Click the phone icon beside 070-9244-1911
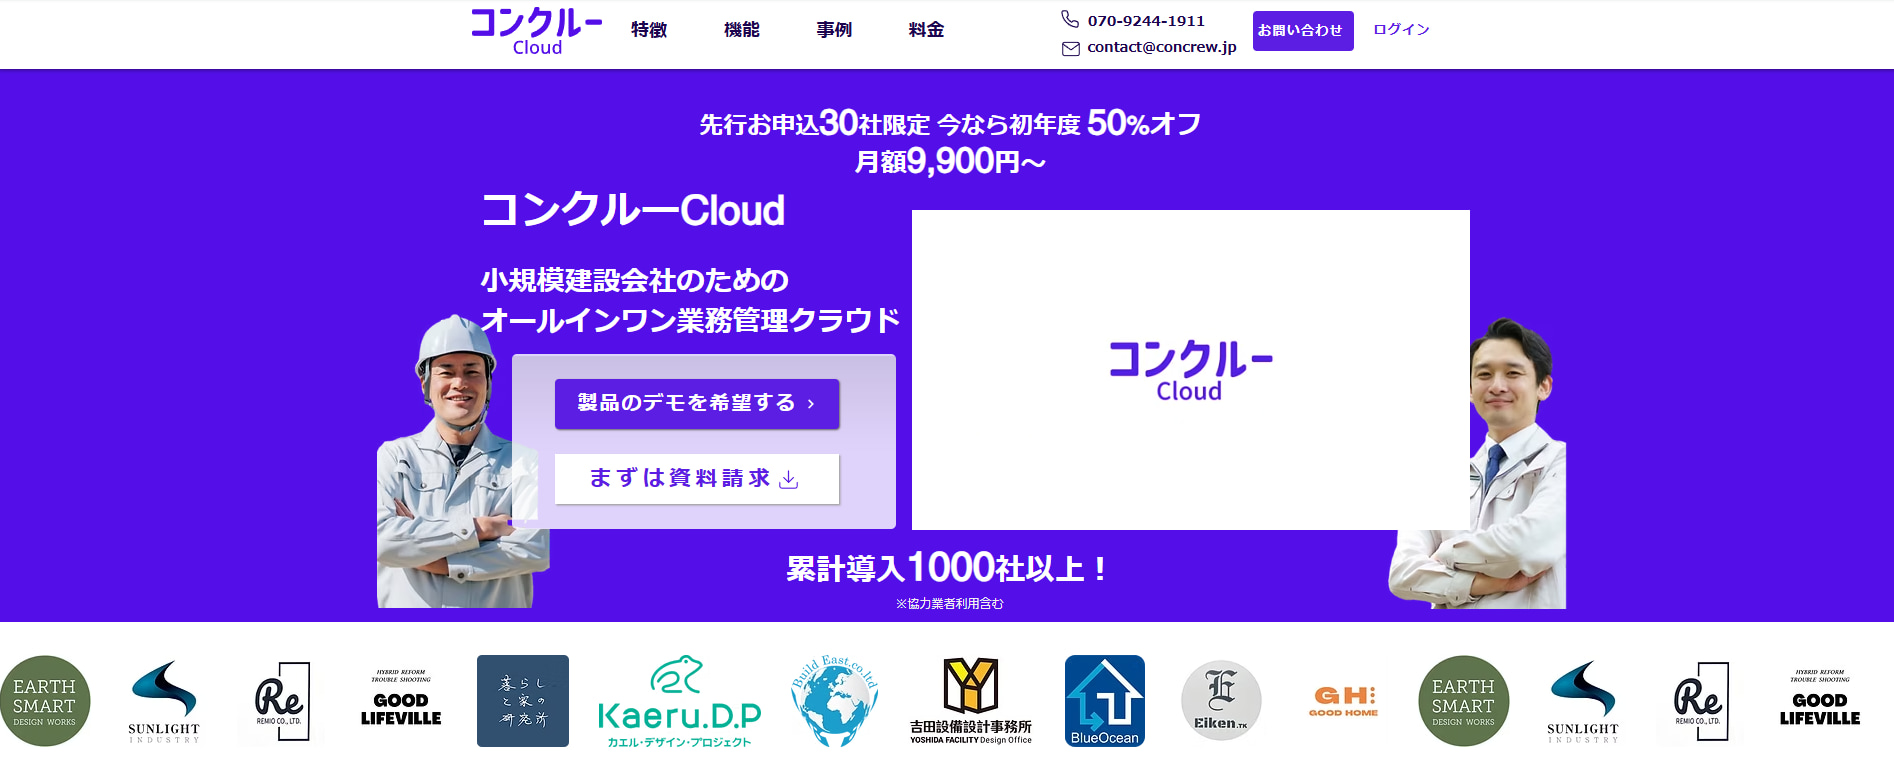This screenshot has height=779, width=1894. [x=1070, y=20]
